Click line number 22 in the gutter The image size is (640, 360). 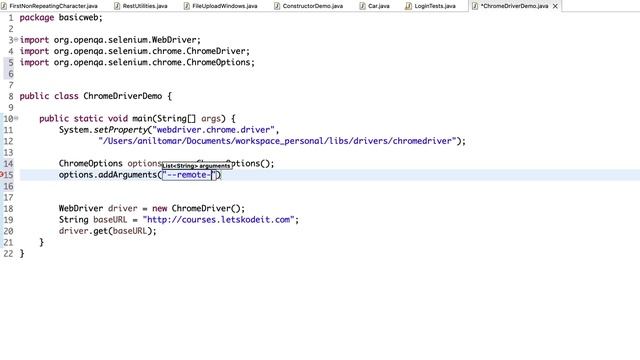(8, 253)
